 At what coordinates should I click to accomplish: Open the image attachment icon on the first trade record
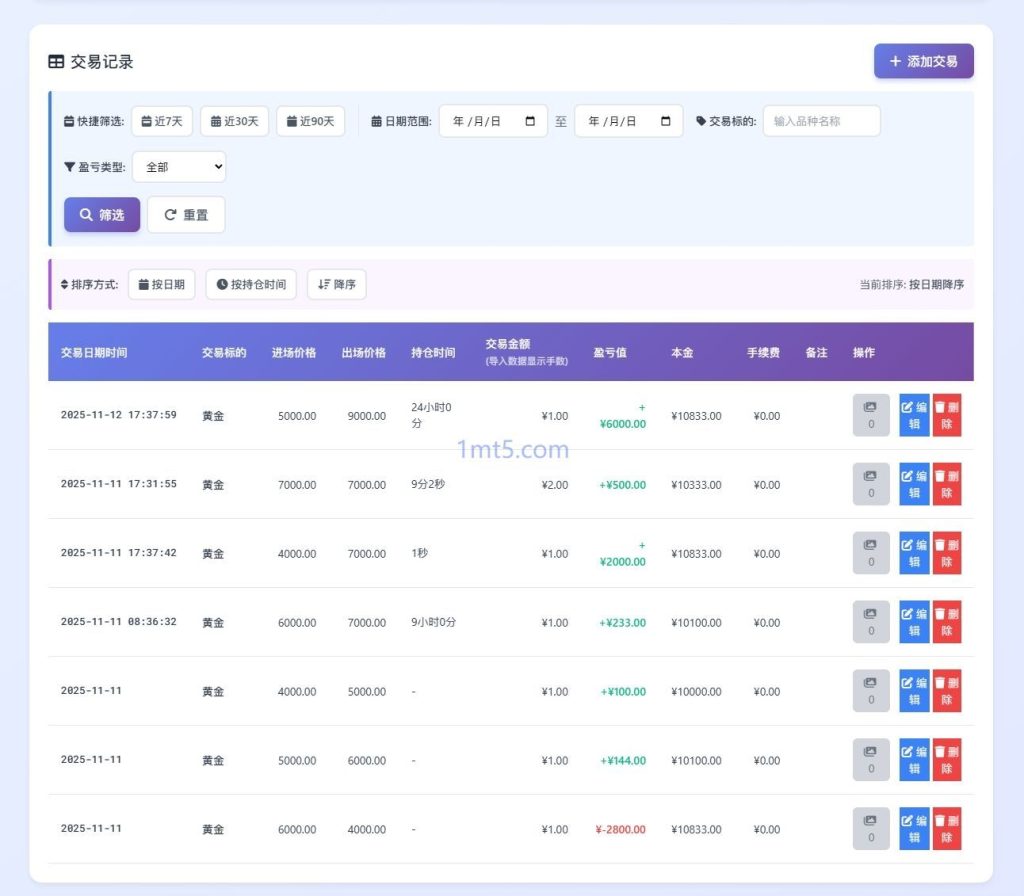click(869, 414)
